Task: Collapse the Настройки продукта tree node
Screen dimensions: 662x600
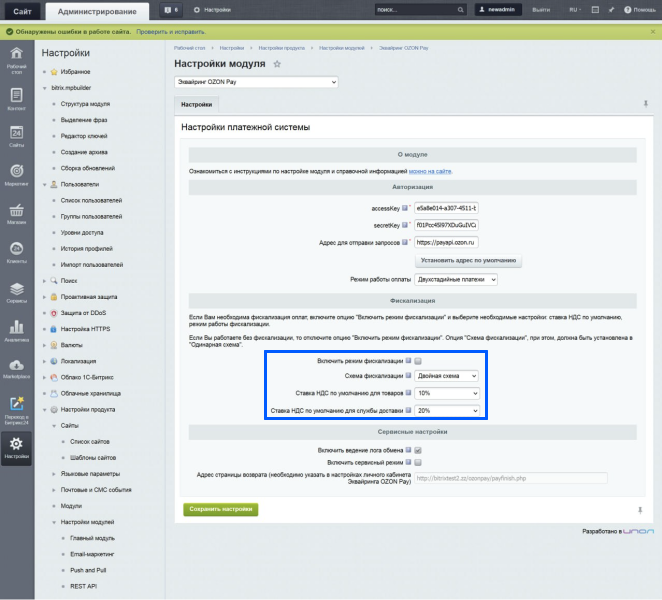Action: (44, 410)
